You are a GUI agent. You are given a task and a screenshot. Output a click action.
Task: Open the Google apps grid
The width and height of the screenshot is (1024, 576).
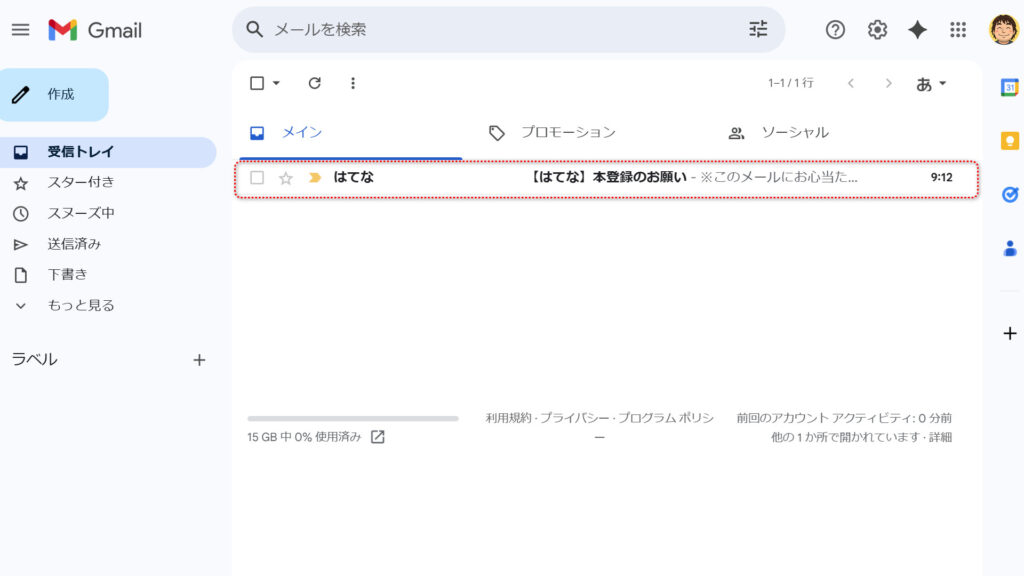(x=958, y=30)
